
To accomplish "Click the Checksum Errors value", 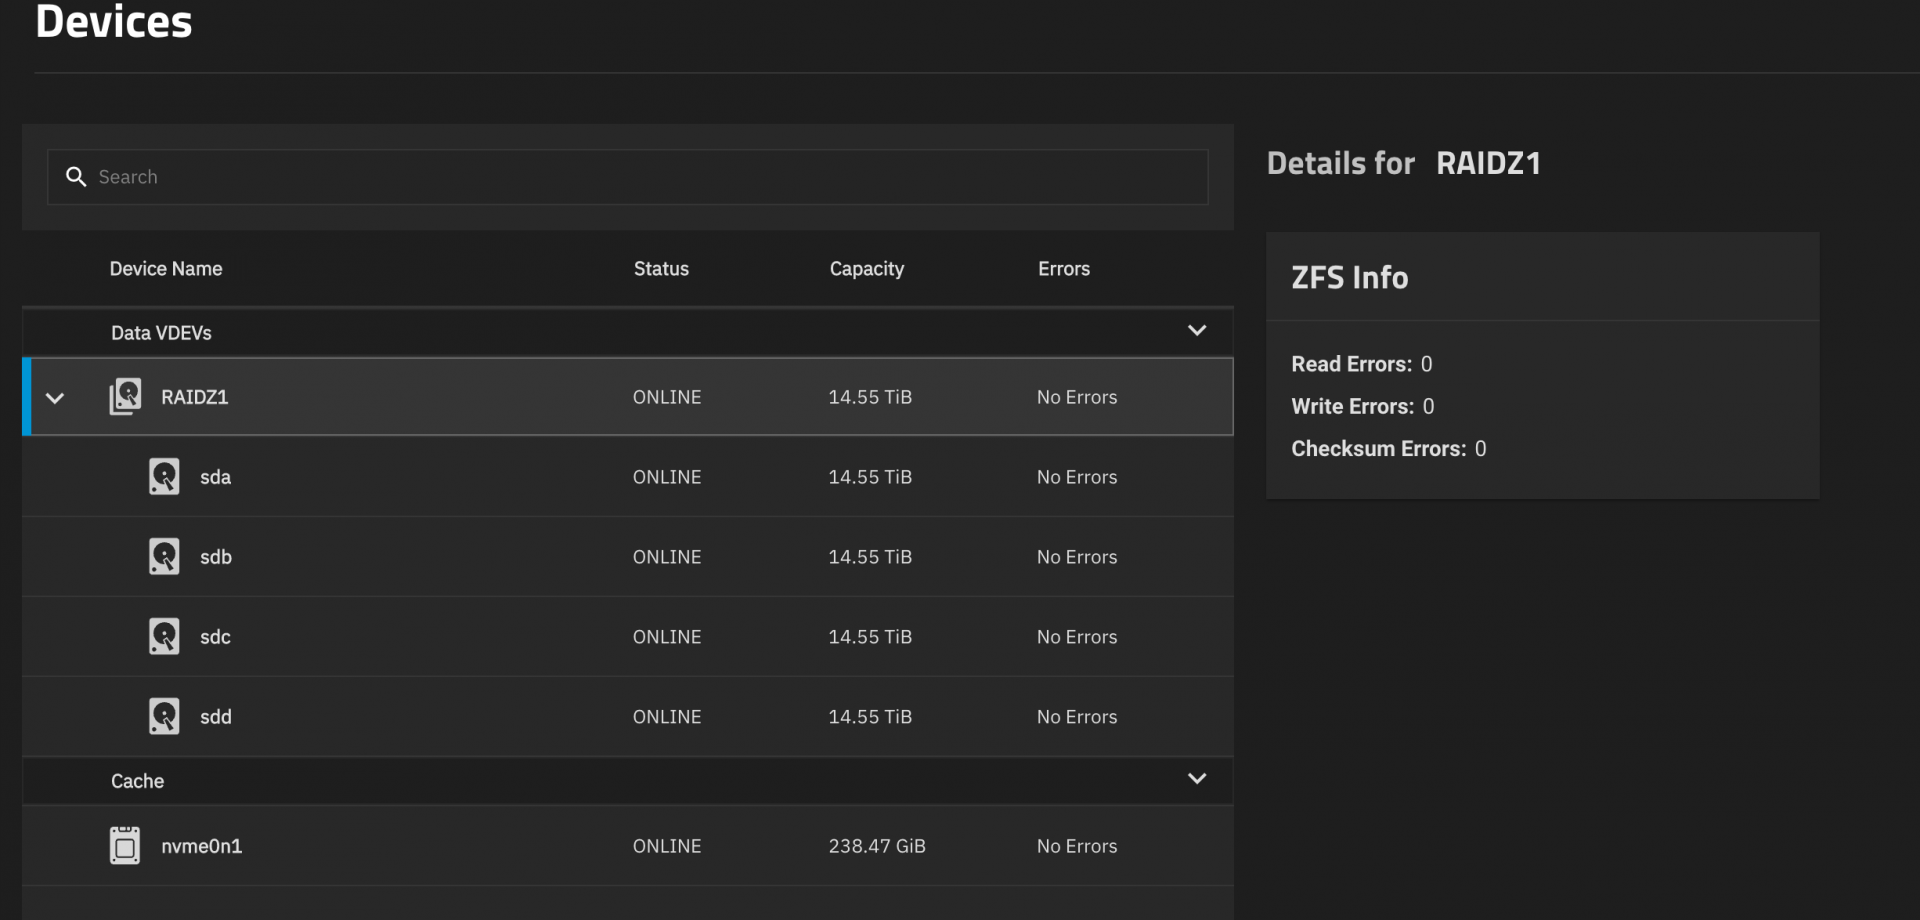I will click(x=1481, y=449).
